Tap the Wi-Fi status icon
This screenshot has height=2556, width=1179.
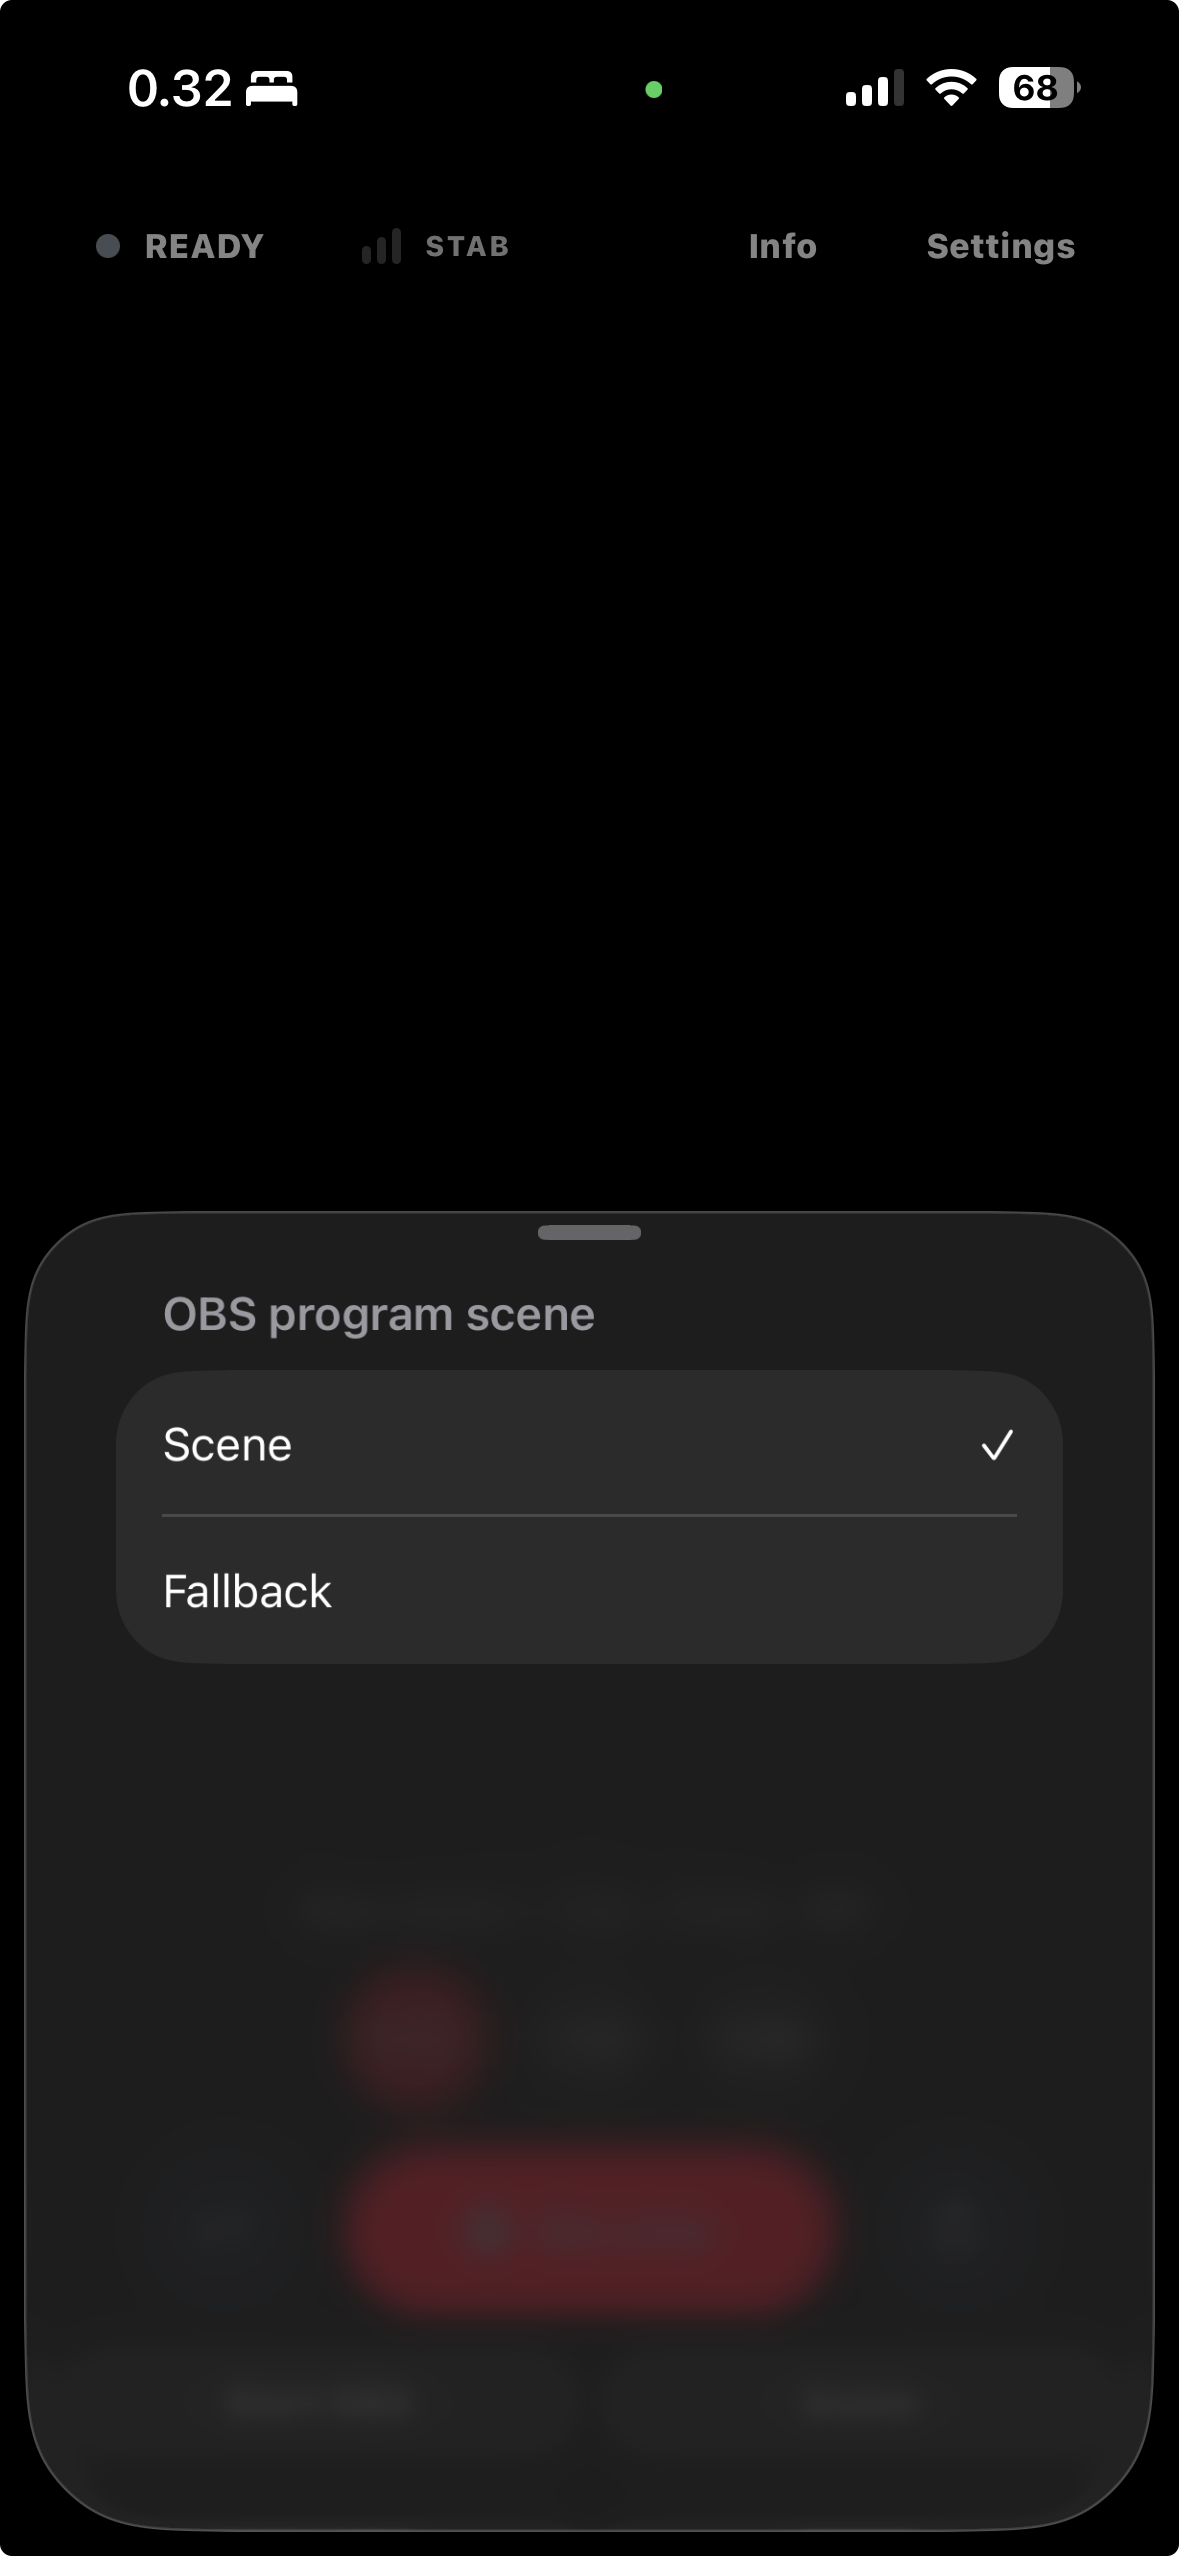tap(951, 89)
